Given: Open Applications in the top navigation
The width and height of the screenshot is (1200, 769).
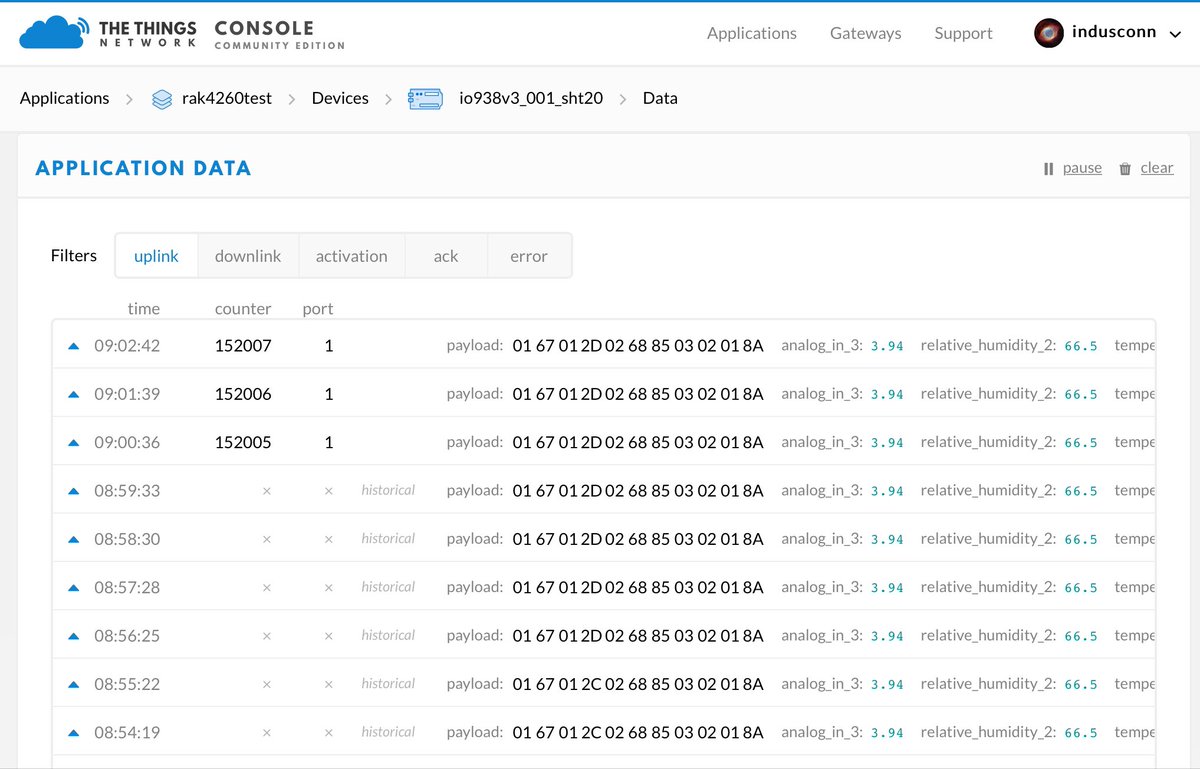Looking at the screenshot, I should (752, 33).
